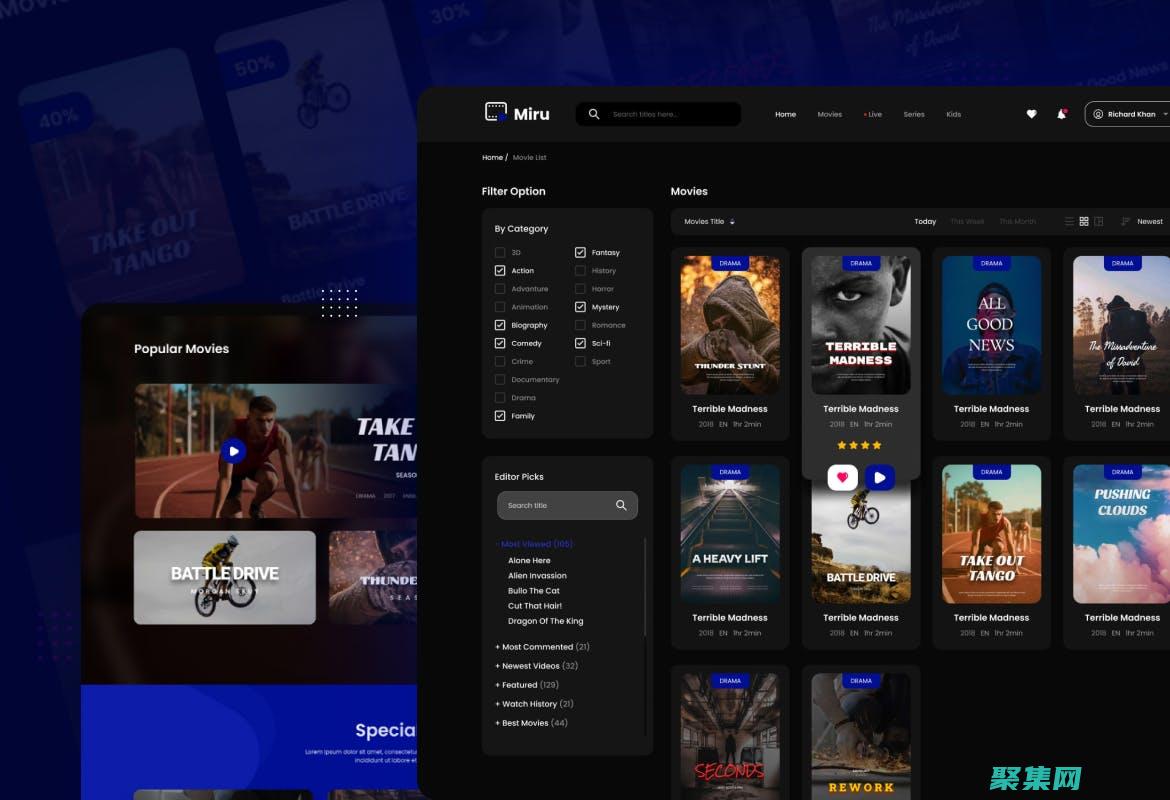Image resolution: width=1170 pixels, height=800 pixels.
Task: Switch to list view layout icon
Action: 1069,222
